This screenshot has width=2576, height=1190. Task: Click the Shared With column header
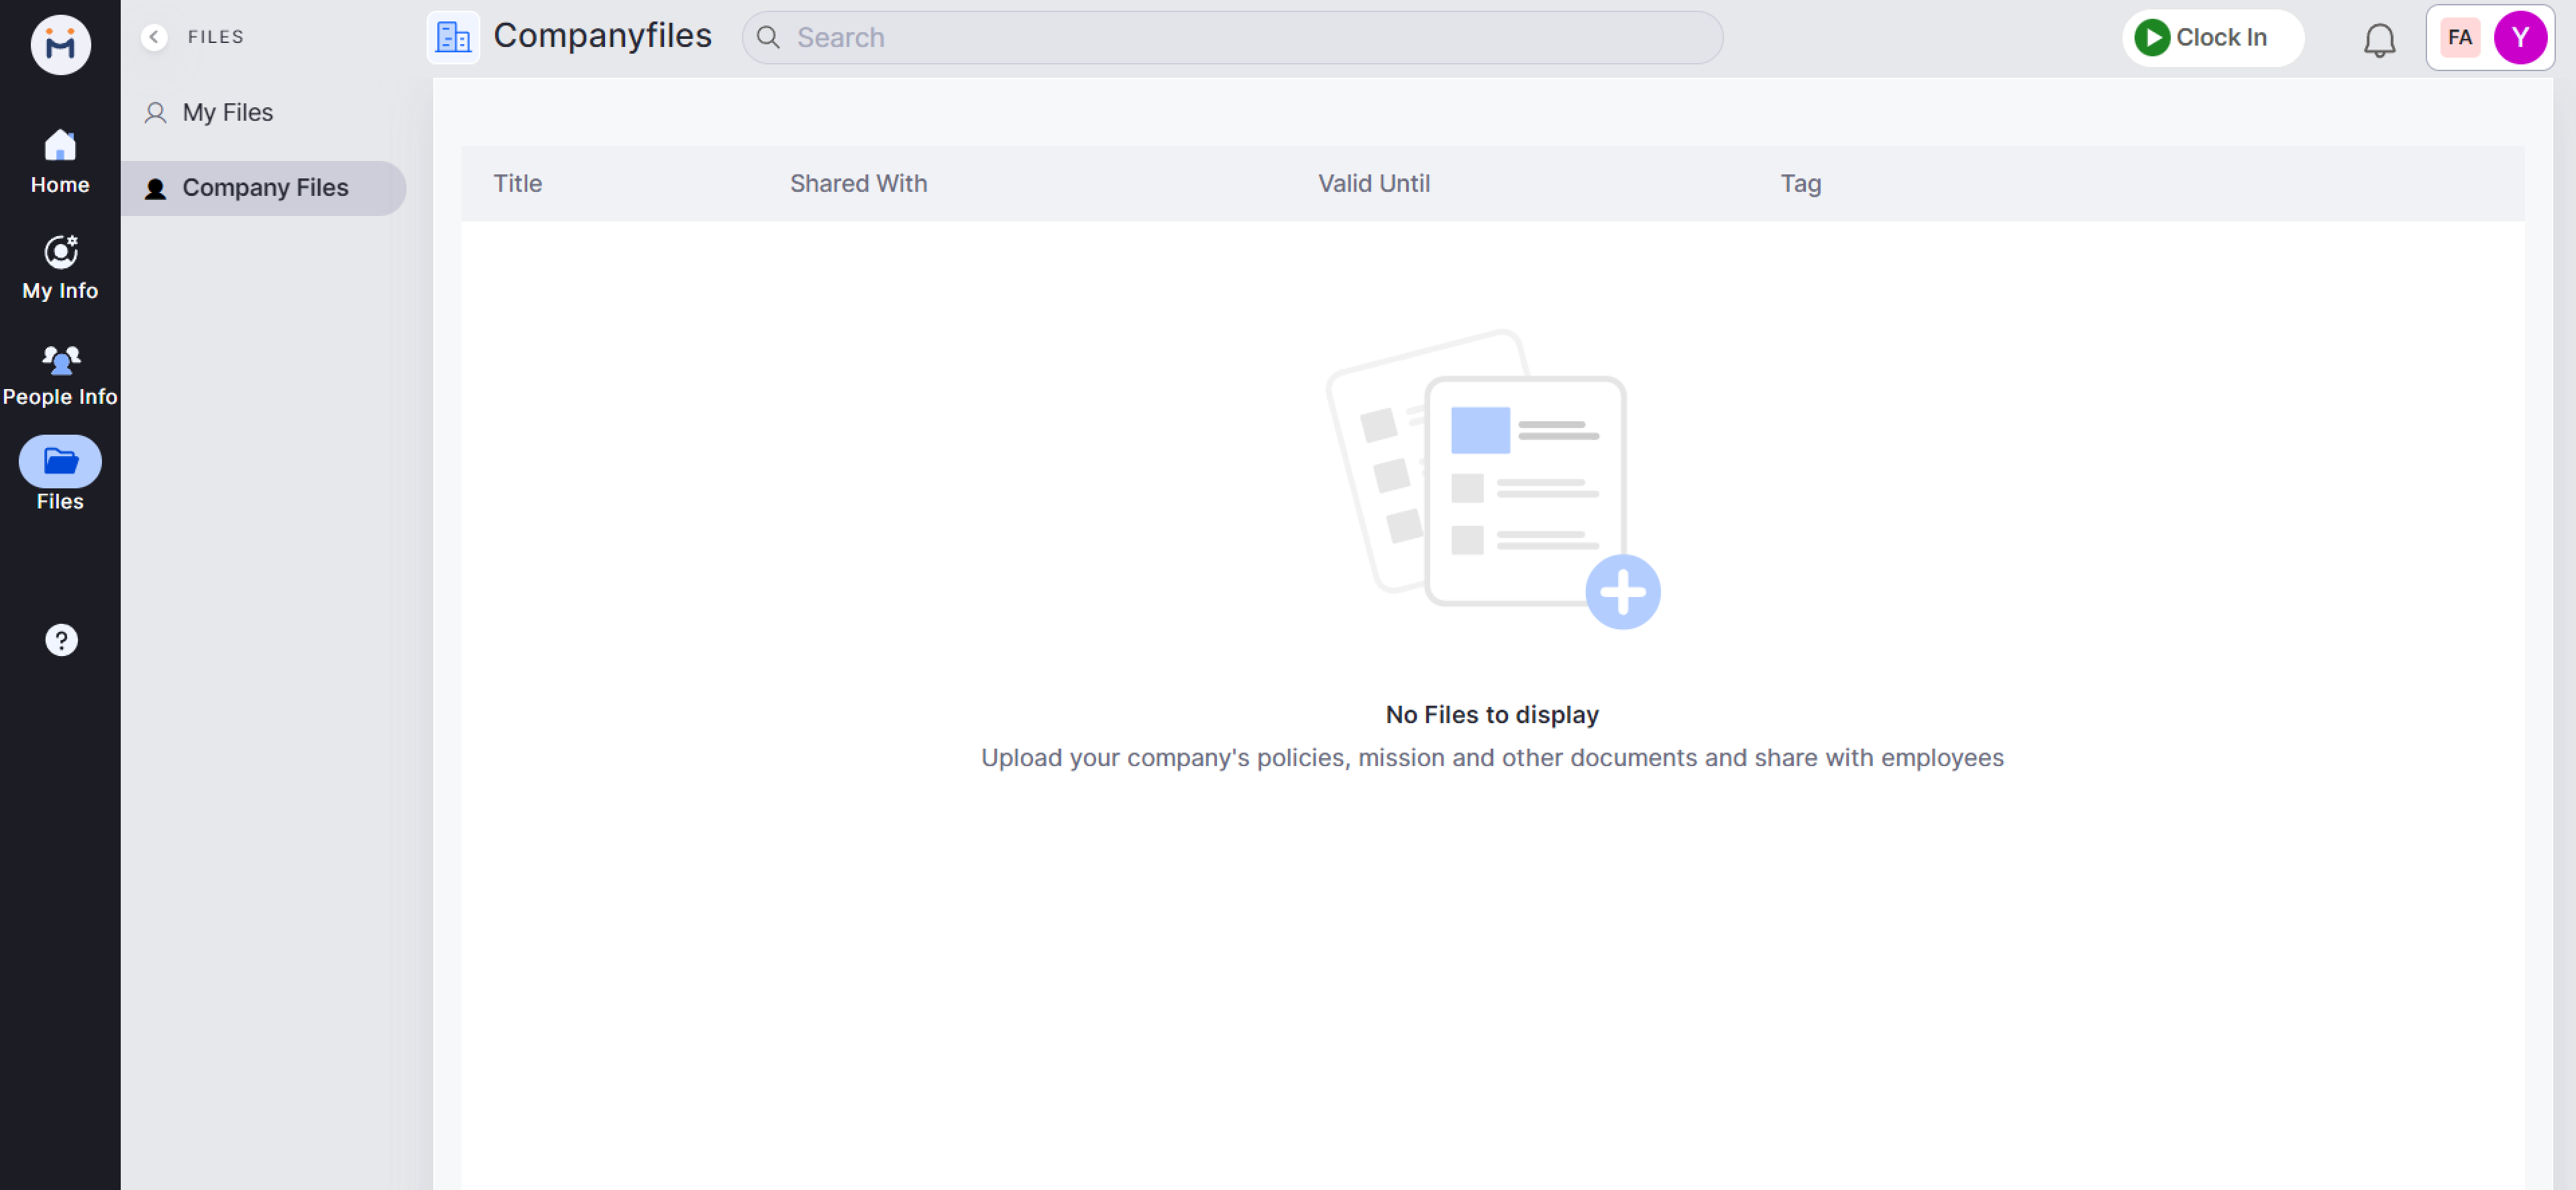[x=858, y=184]
